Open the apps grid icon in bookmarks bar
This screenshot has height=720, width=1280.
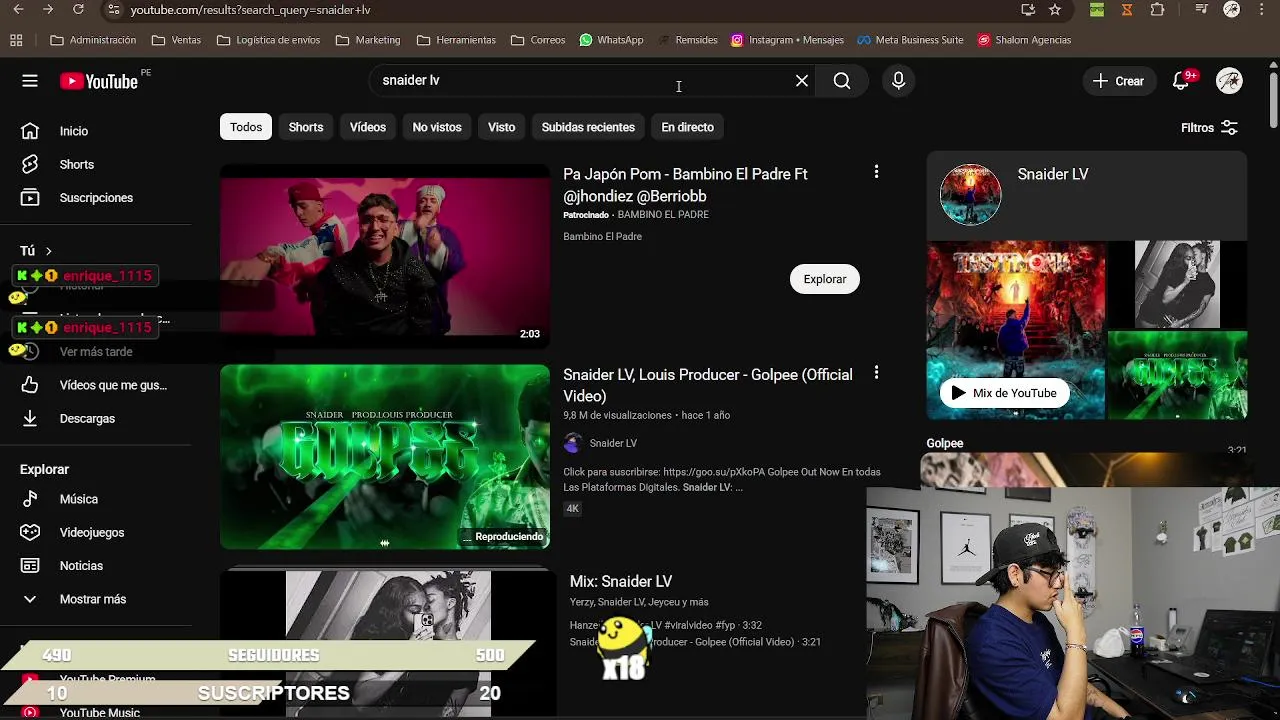tap(16, 40)
